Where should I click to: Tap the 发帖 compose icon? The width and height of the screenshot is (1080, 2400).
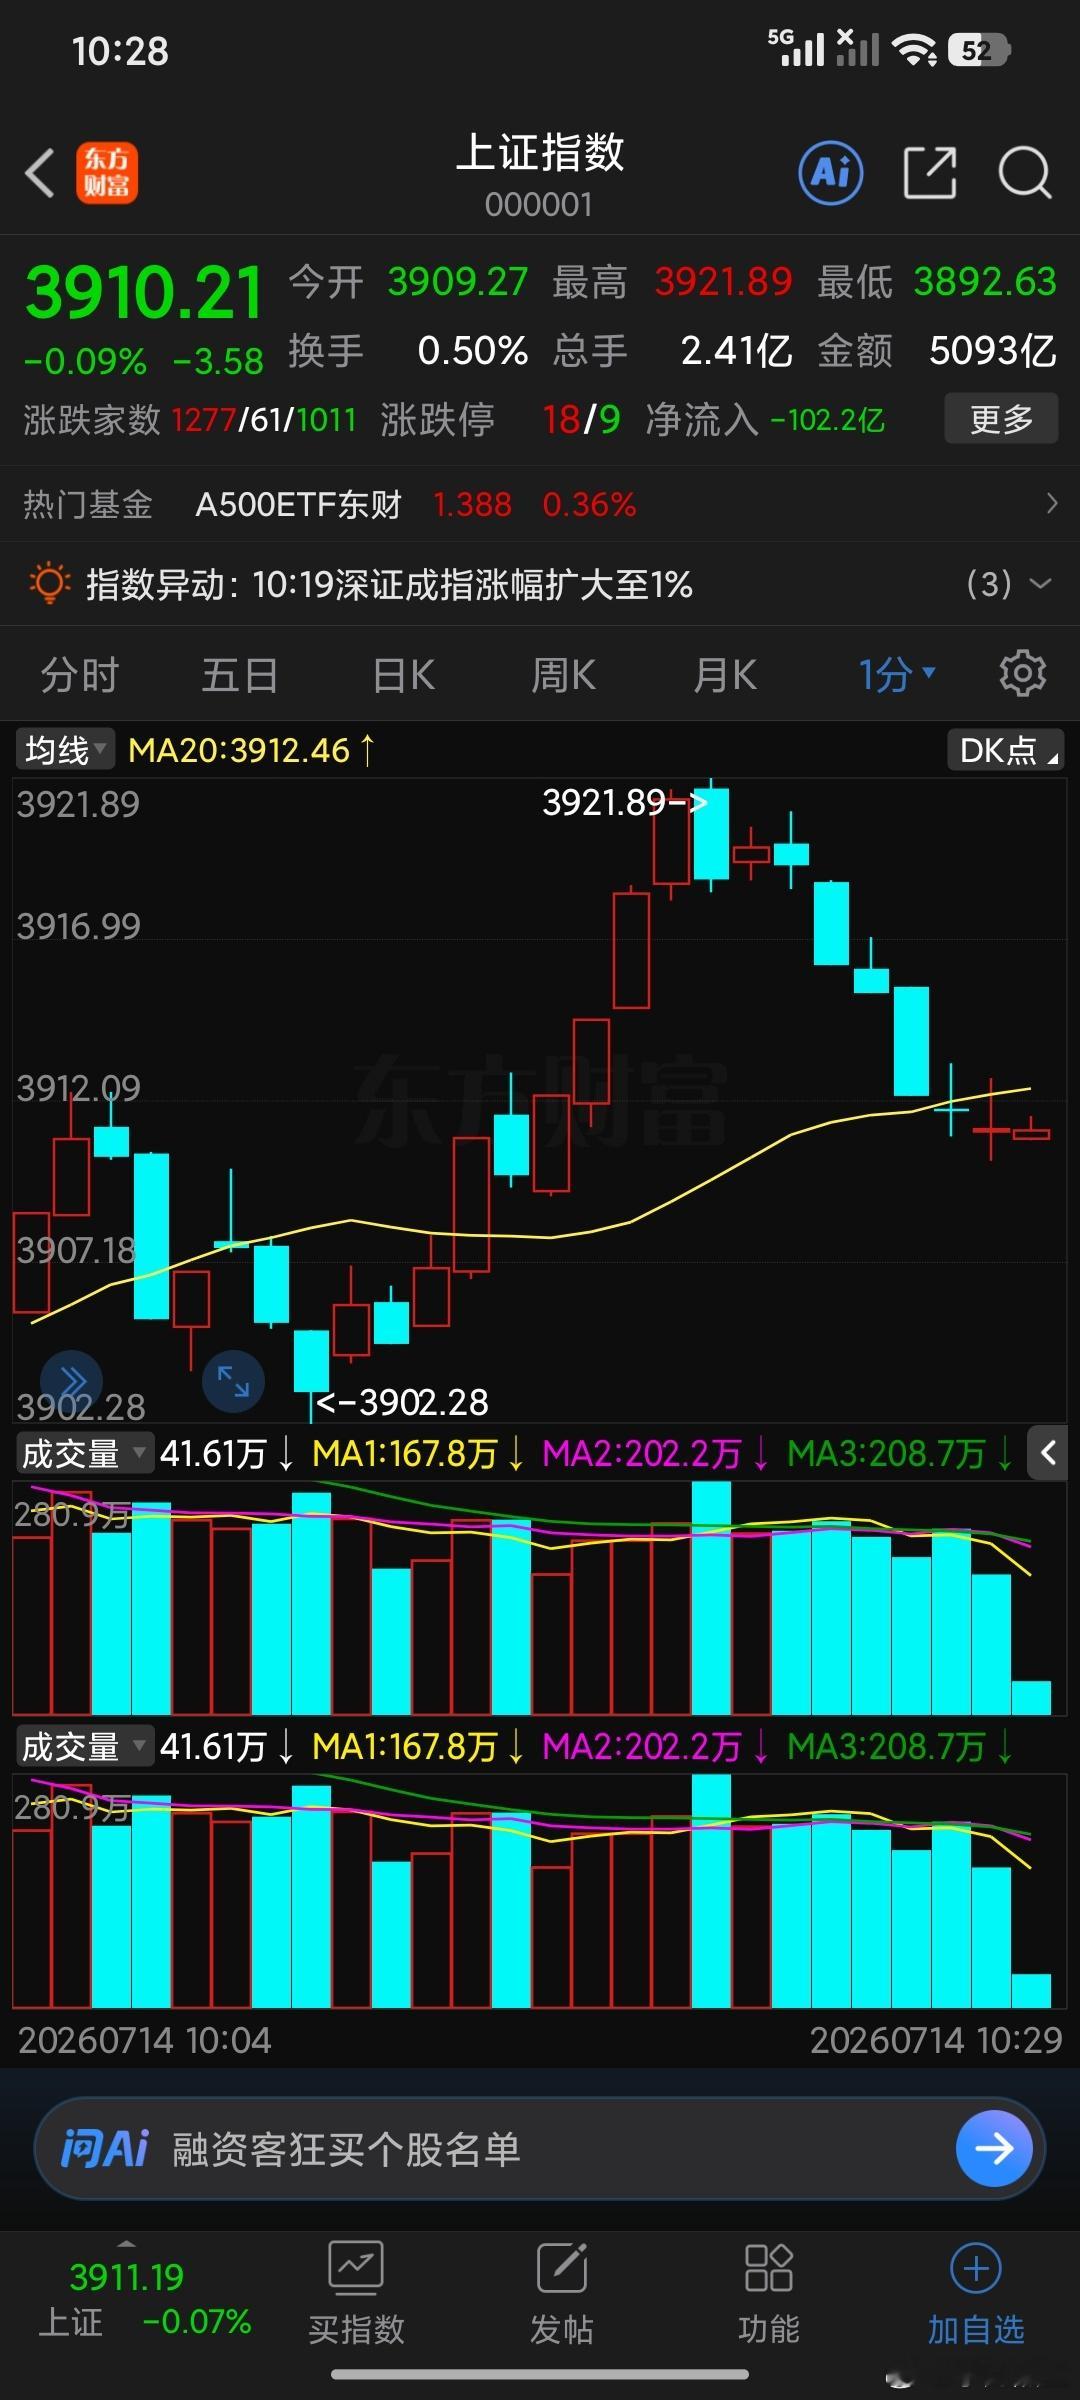(x=562, y=2268)
